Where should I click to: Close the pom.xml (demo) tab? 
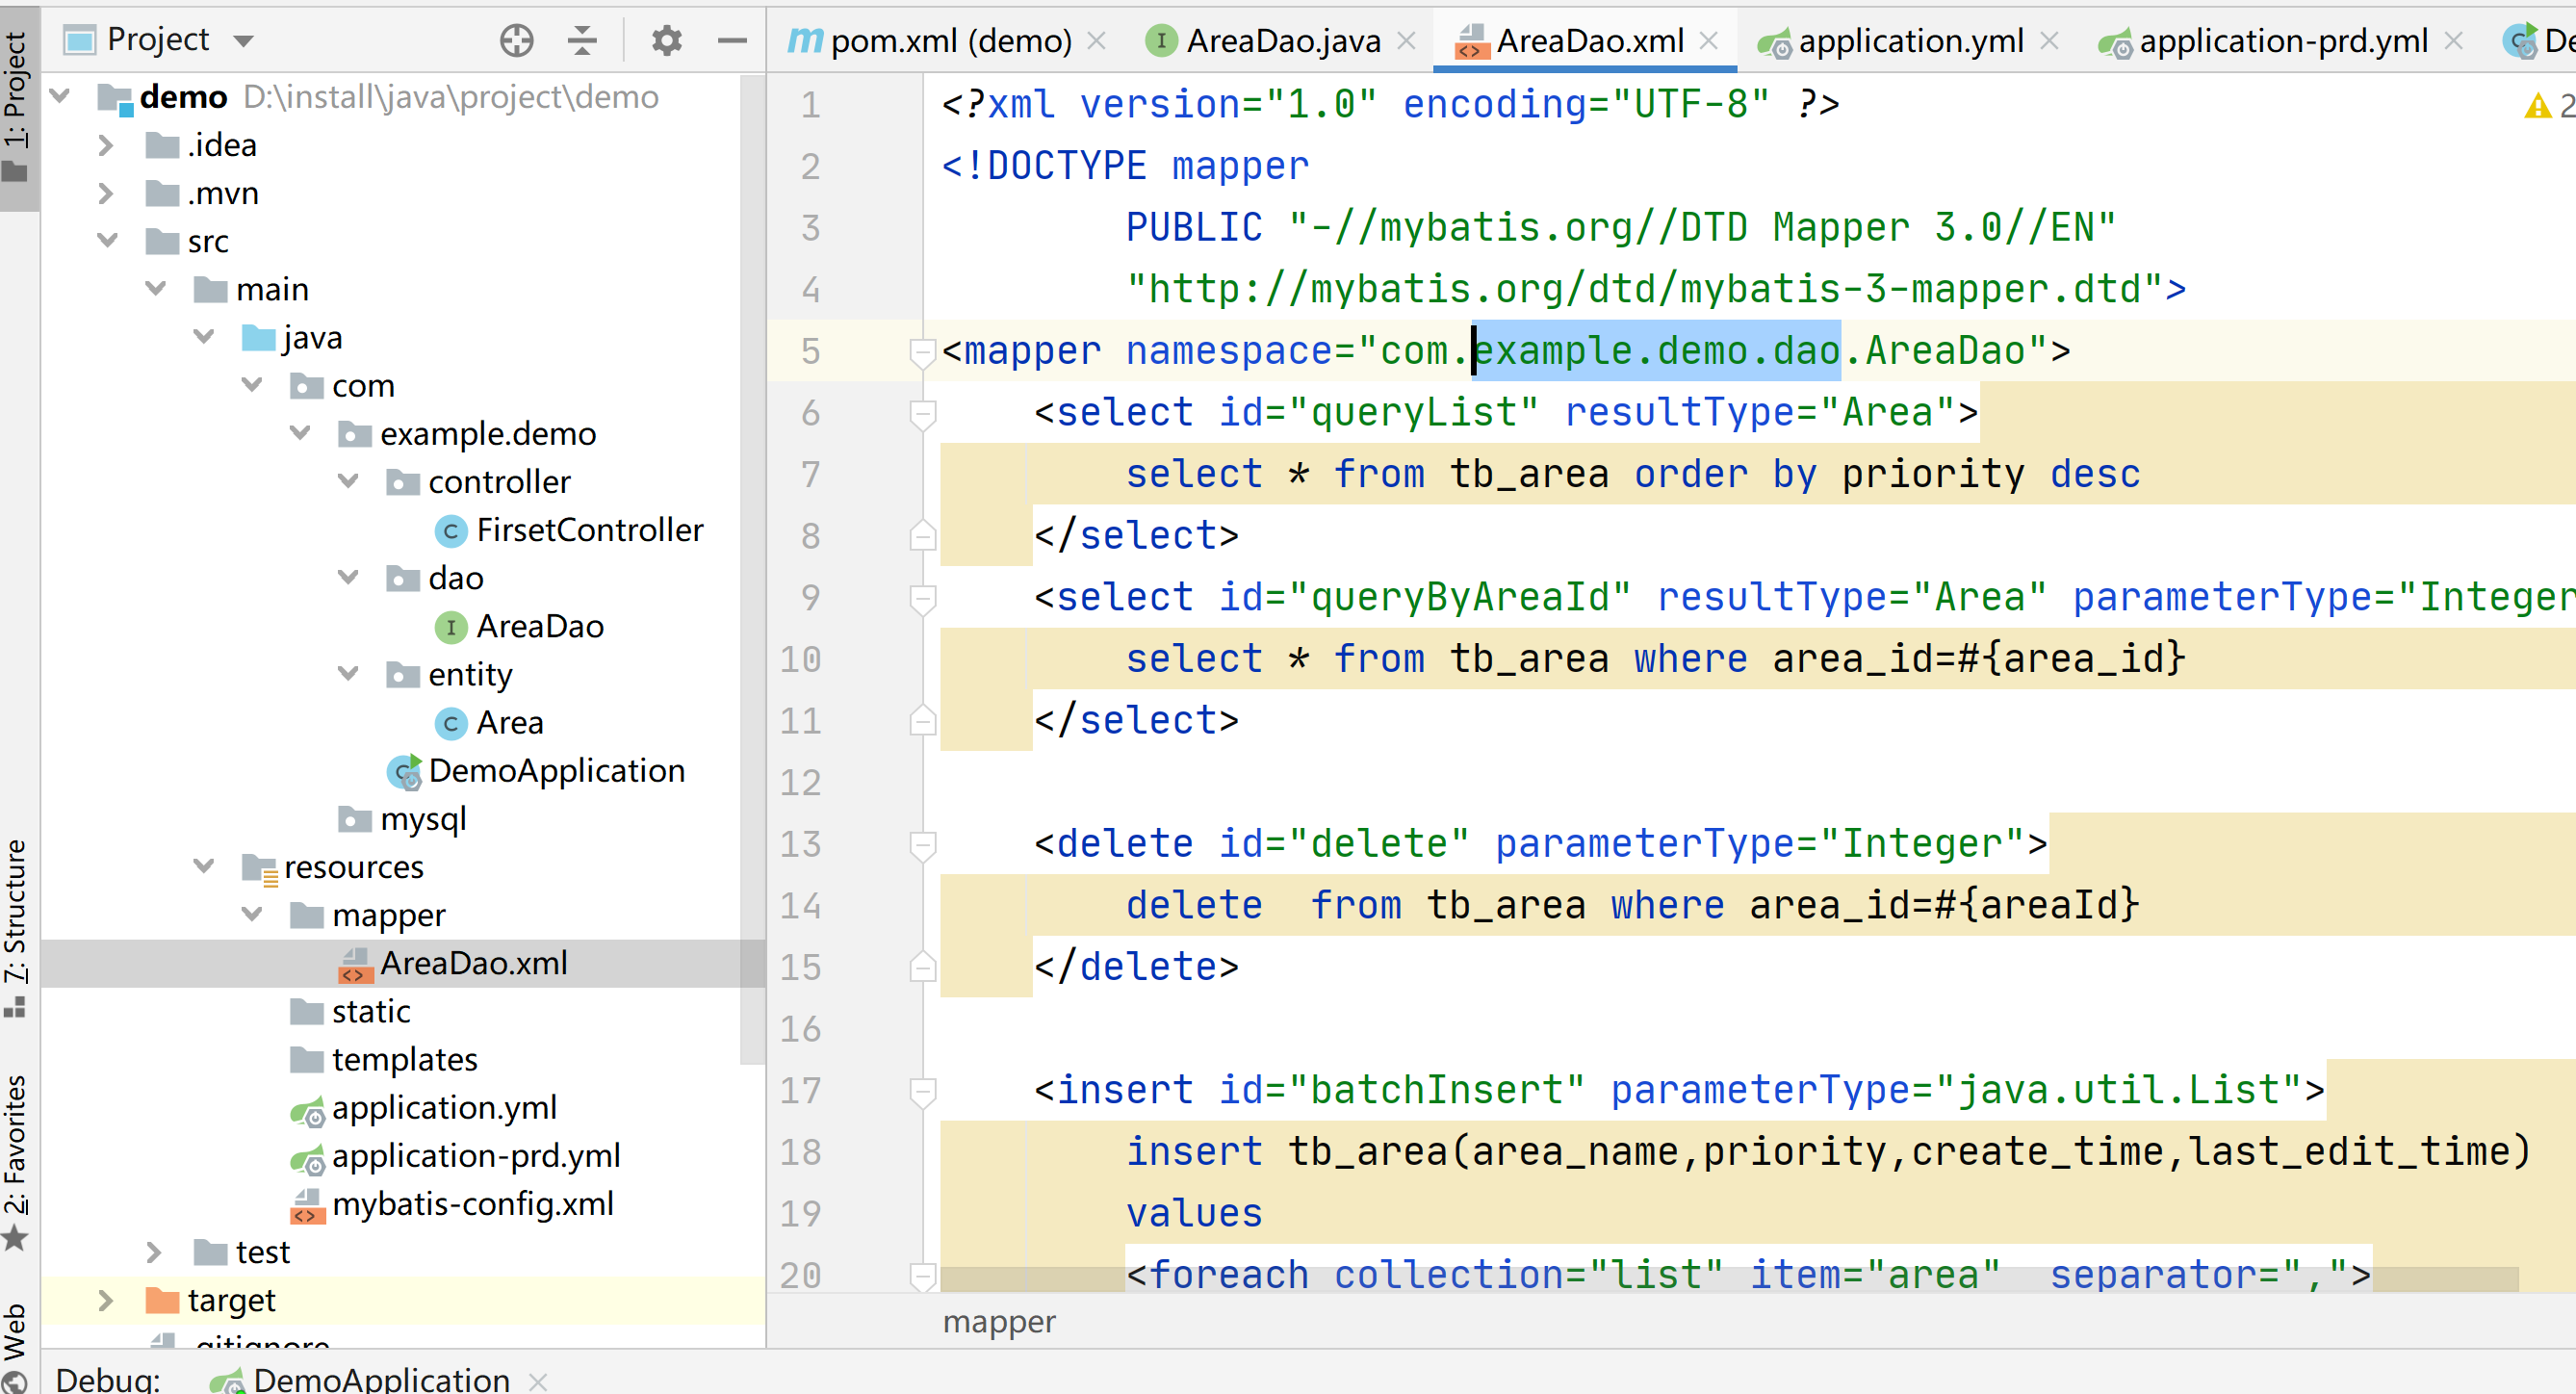[1097, 41]
